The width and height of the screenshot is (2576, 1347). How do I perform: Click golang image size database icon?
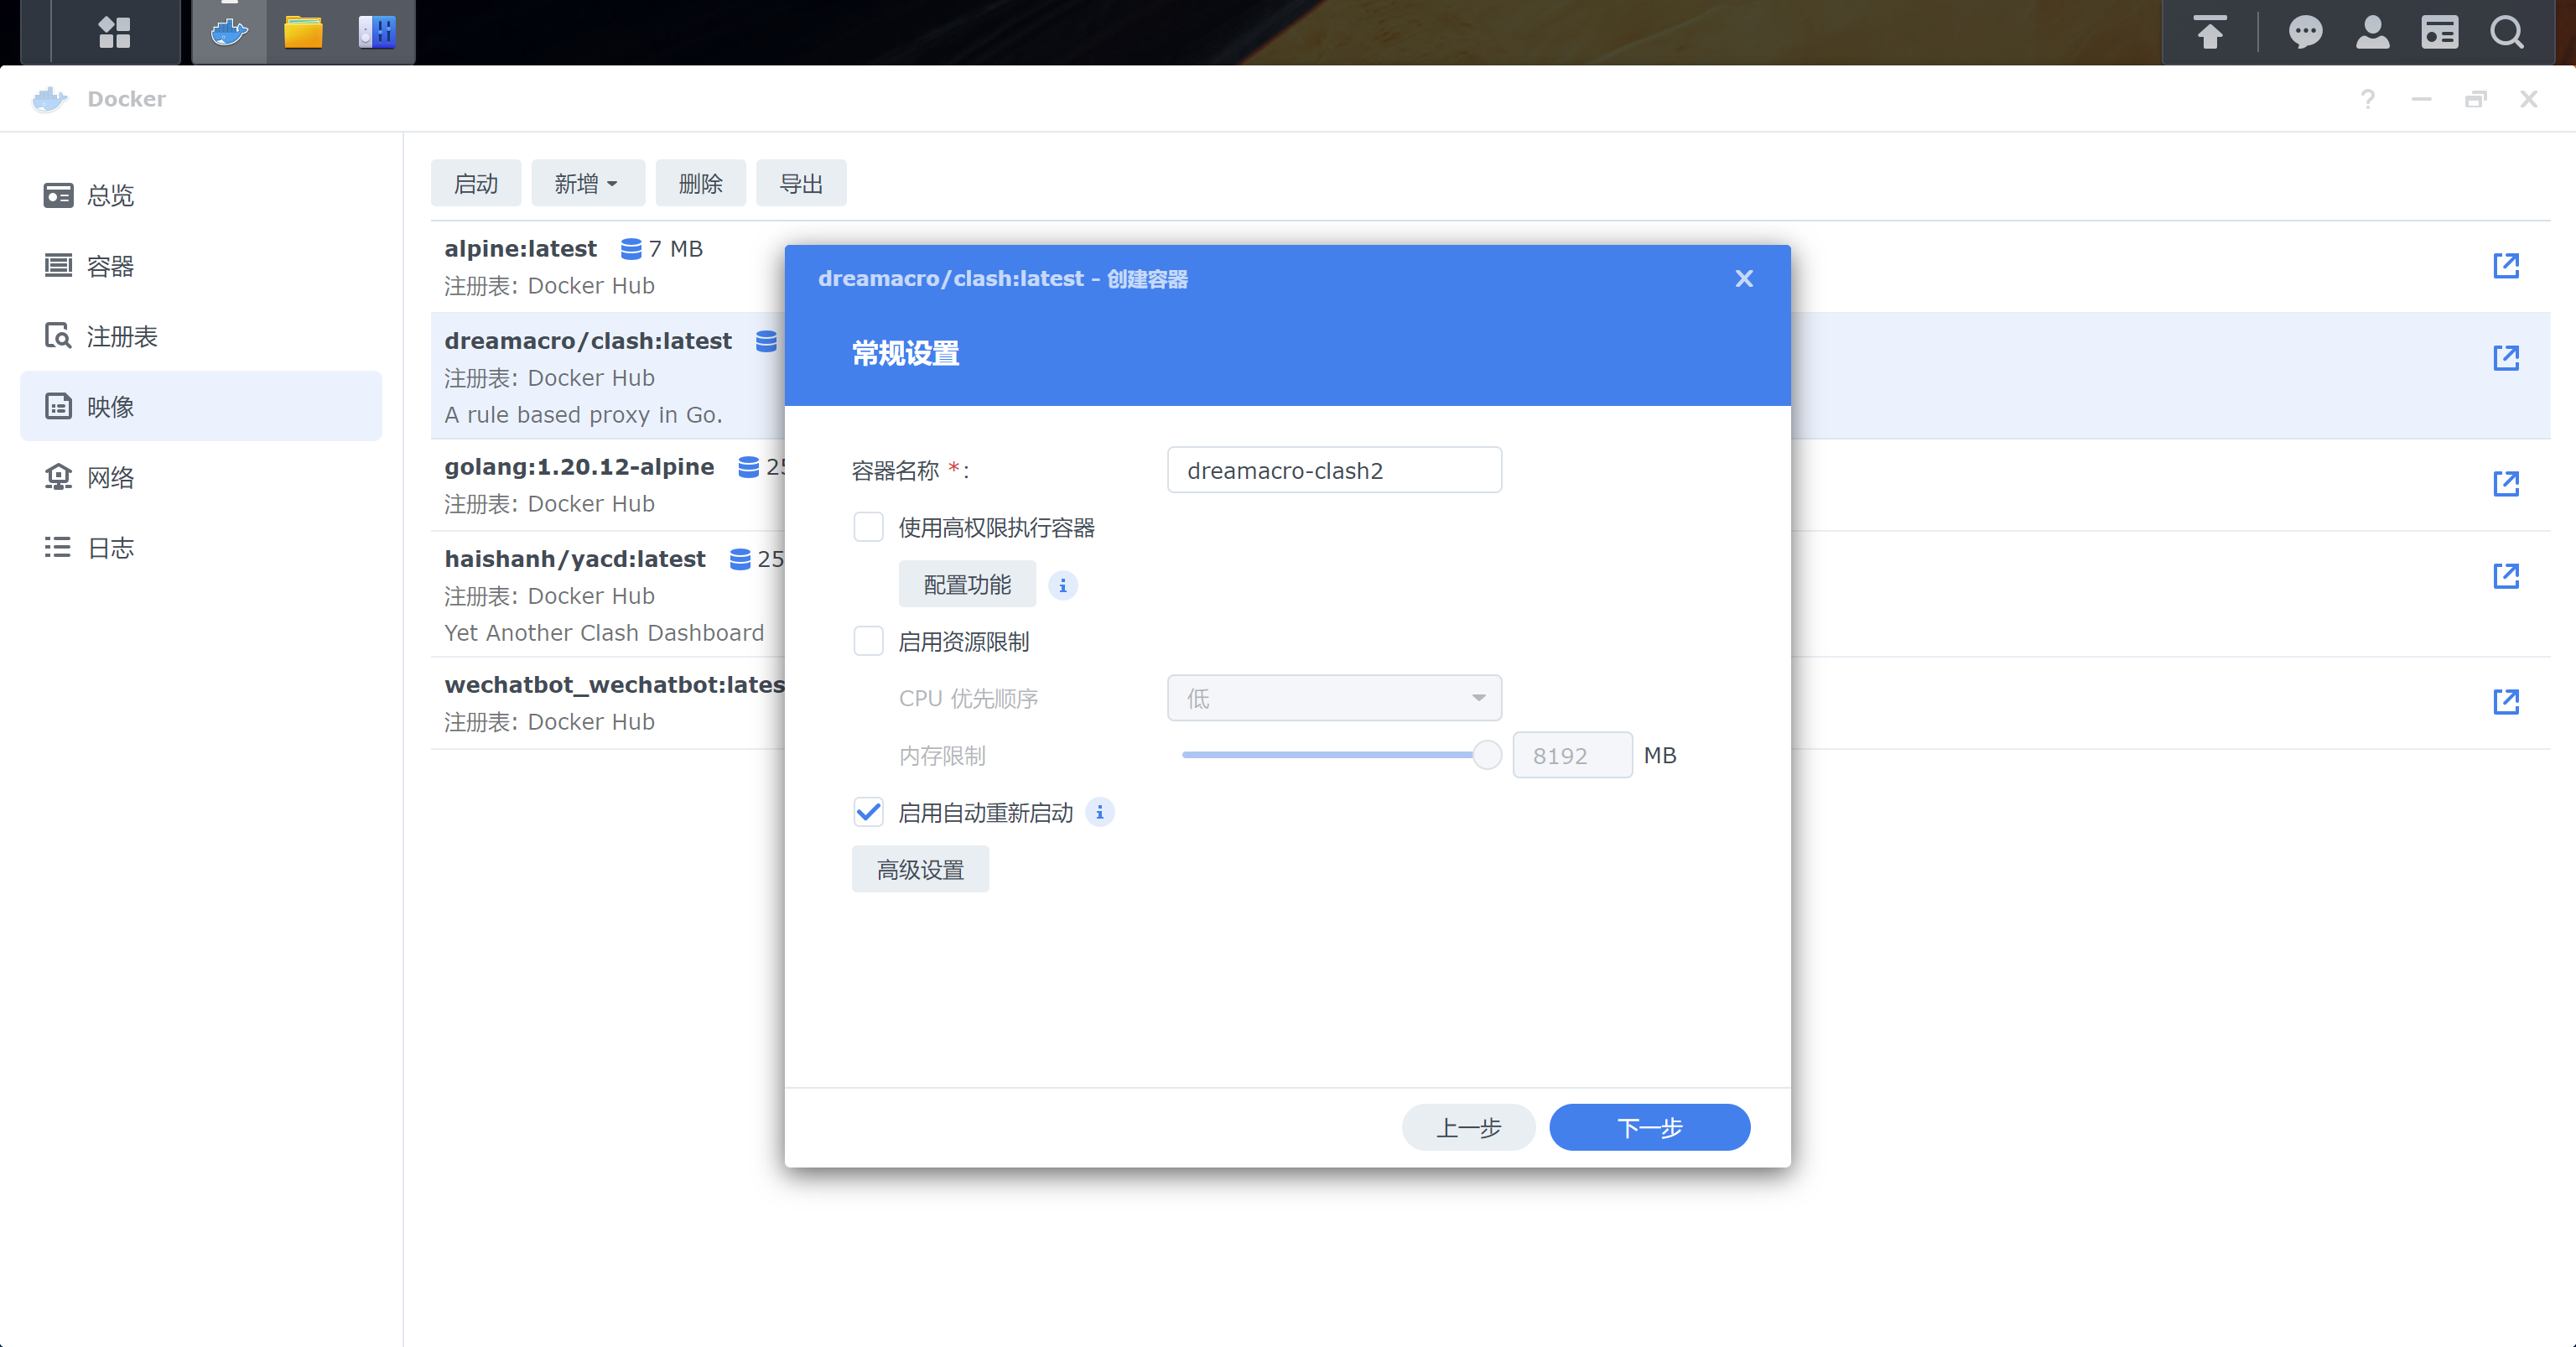click(748, 467)
